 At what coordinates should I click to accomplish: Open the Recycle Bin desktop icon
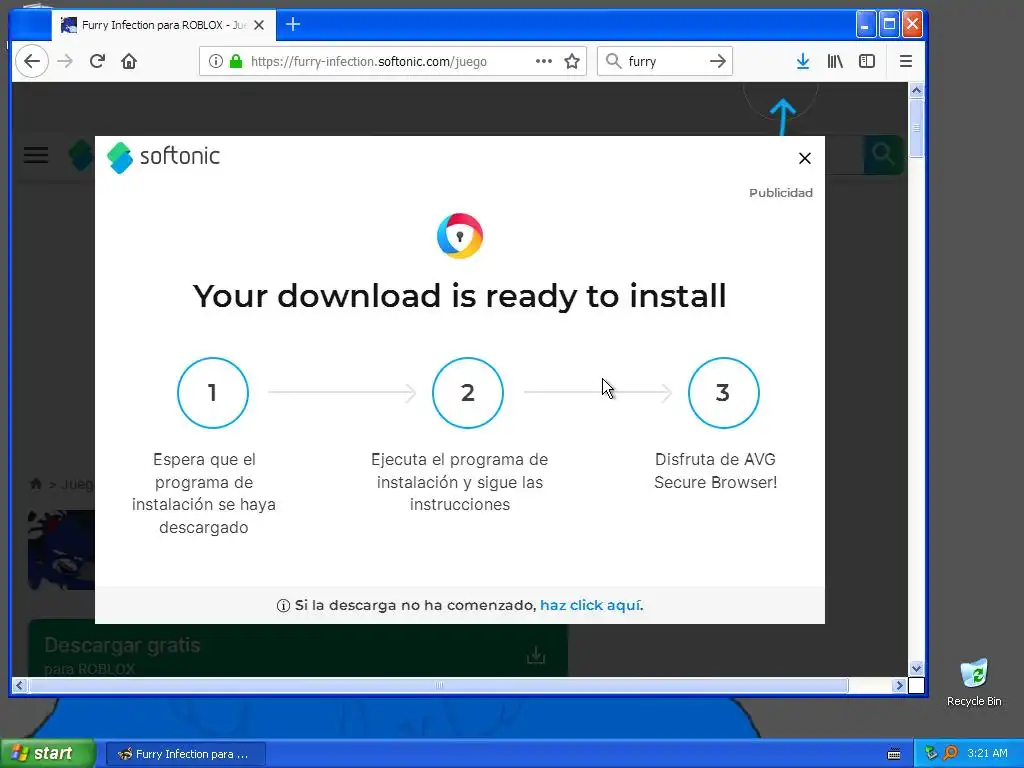pos(974,682)
